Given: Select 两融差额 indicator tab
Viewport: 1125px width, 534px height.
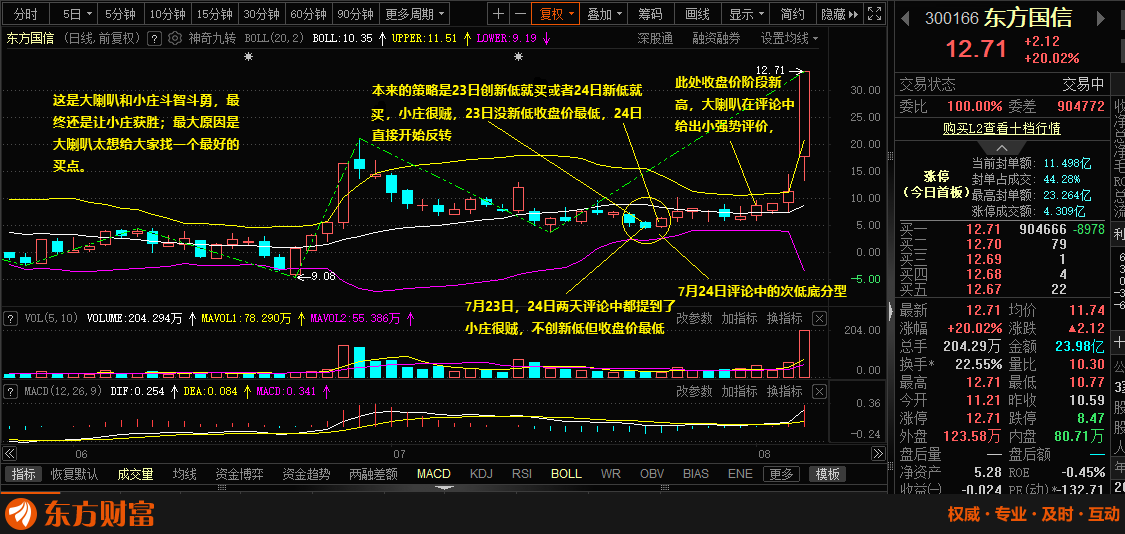Looking at the screenshot, I should coord(373,474).
